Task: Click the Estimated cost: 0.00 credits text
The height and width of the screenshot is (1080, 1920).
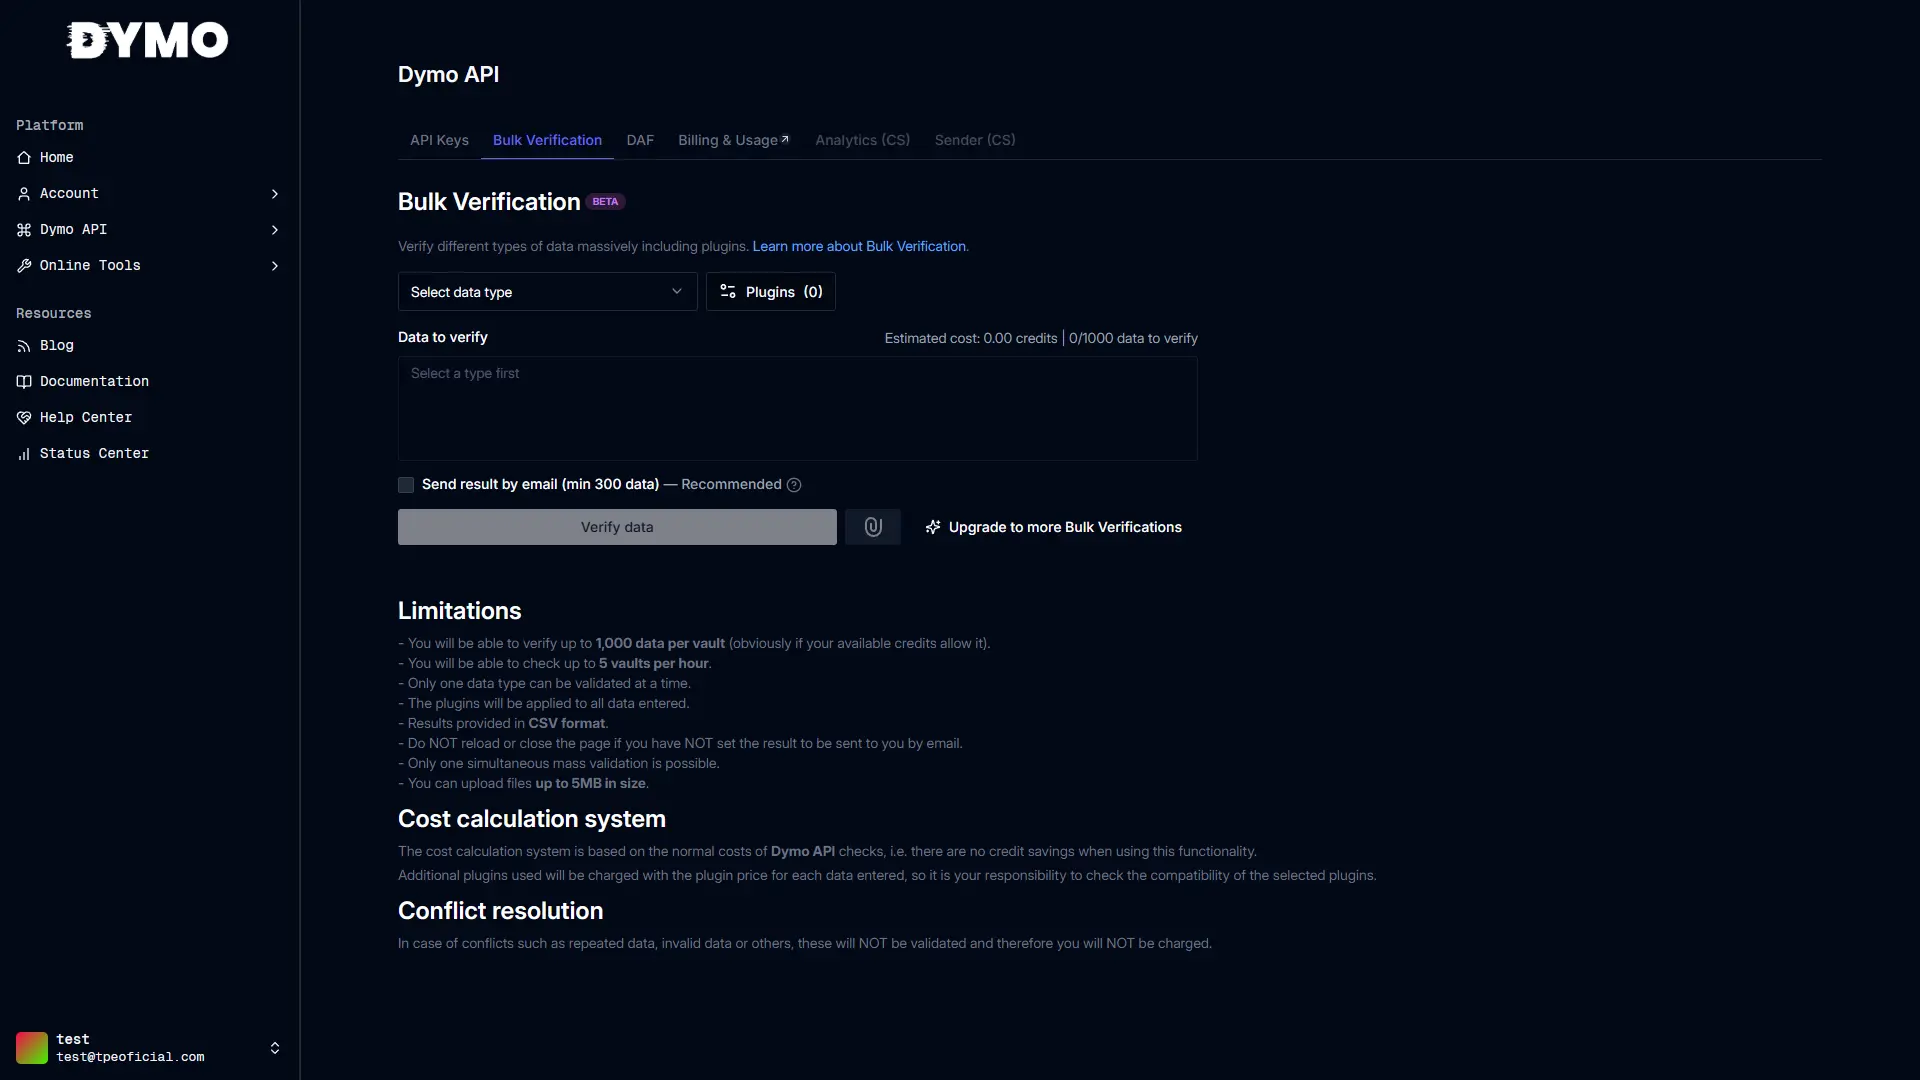Action: point(970,339)
